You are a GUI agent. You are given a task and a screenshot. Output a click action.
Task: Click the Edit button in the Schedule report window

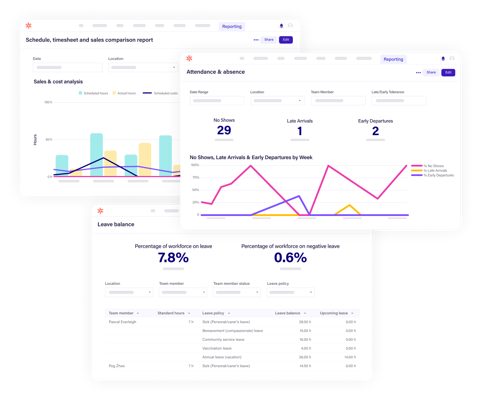click(x=286, y=40)
